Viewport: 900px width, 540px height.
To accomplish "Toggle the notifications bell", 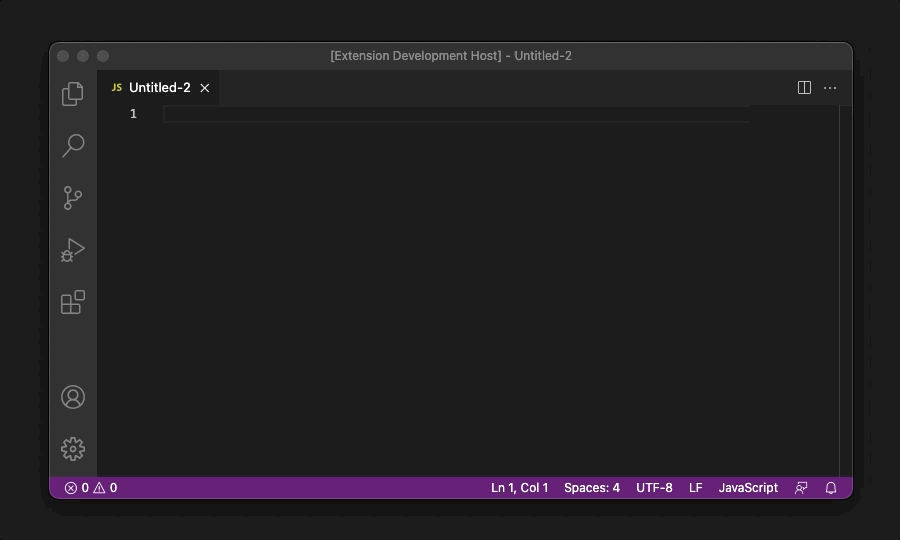I will tap(831, 488).
